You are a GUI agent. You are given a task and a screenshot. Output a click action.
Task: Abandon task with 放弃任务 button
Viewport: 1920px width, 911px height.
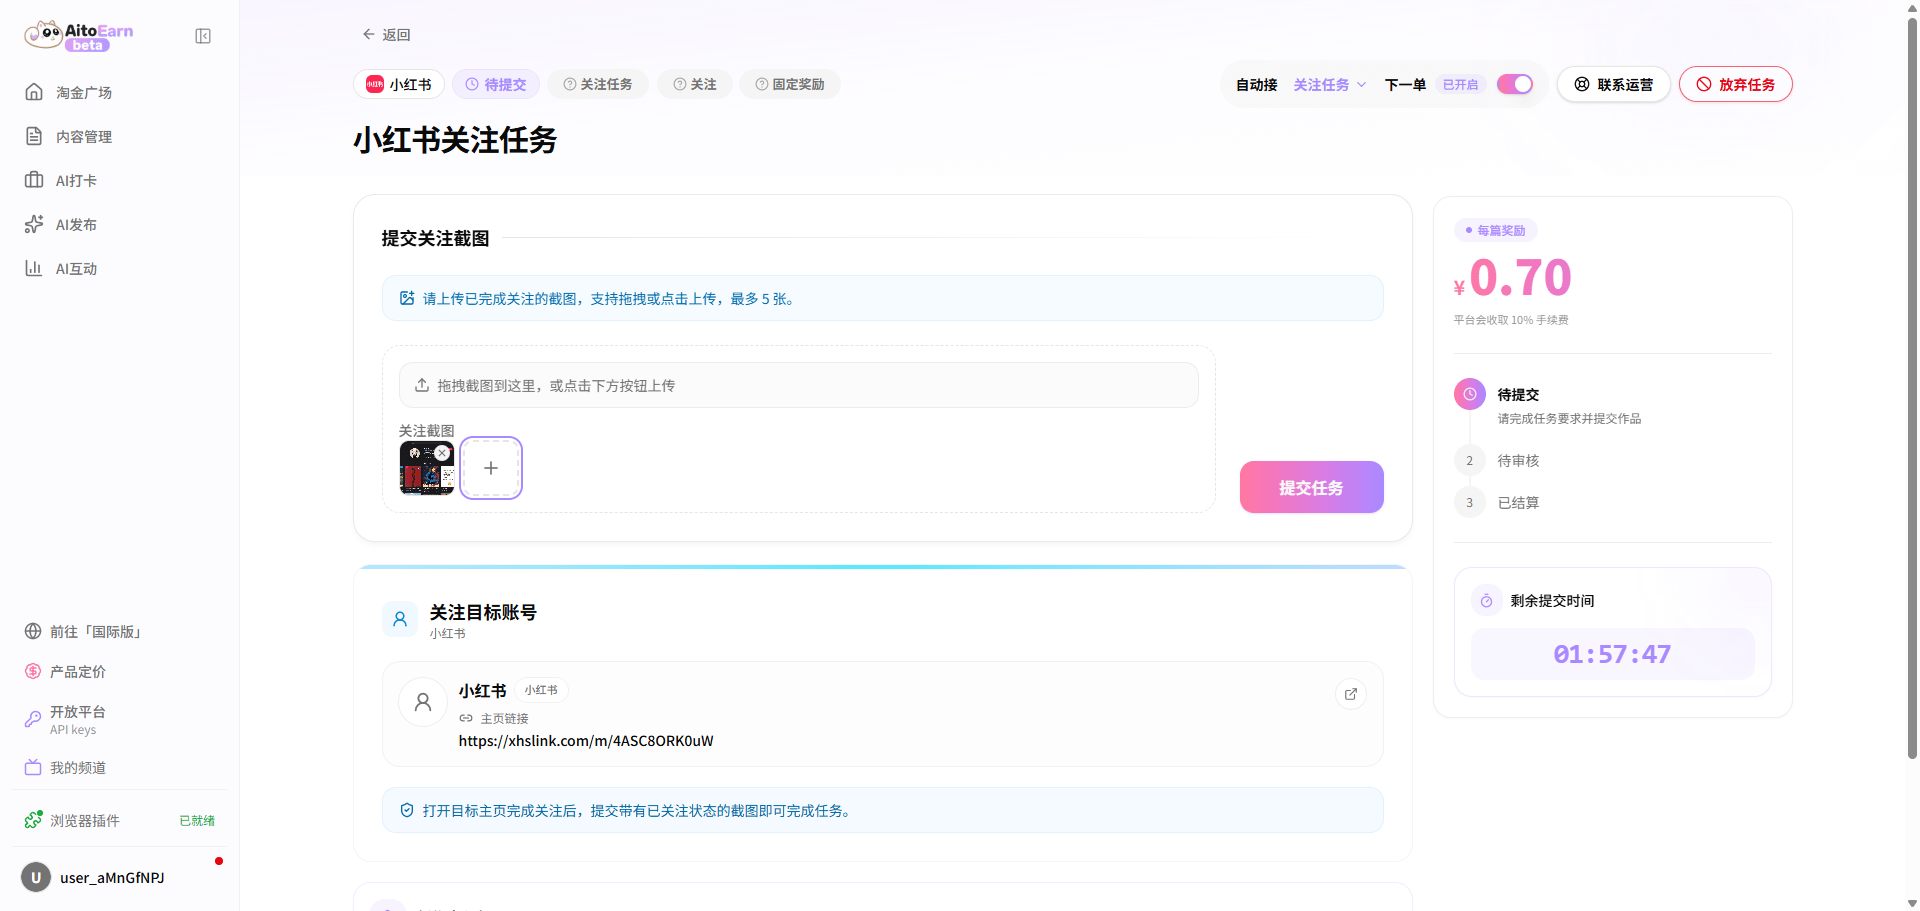click(1735, 84)
